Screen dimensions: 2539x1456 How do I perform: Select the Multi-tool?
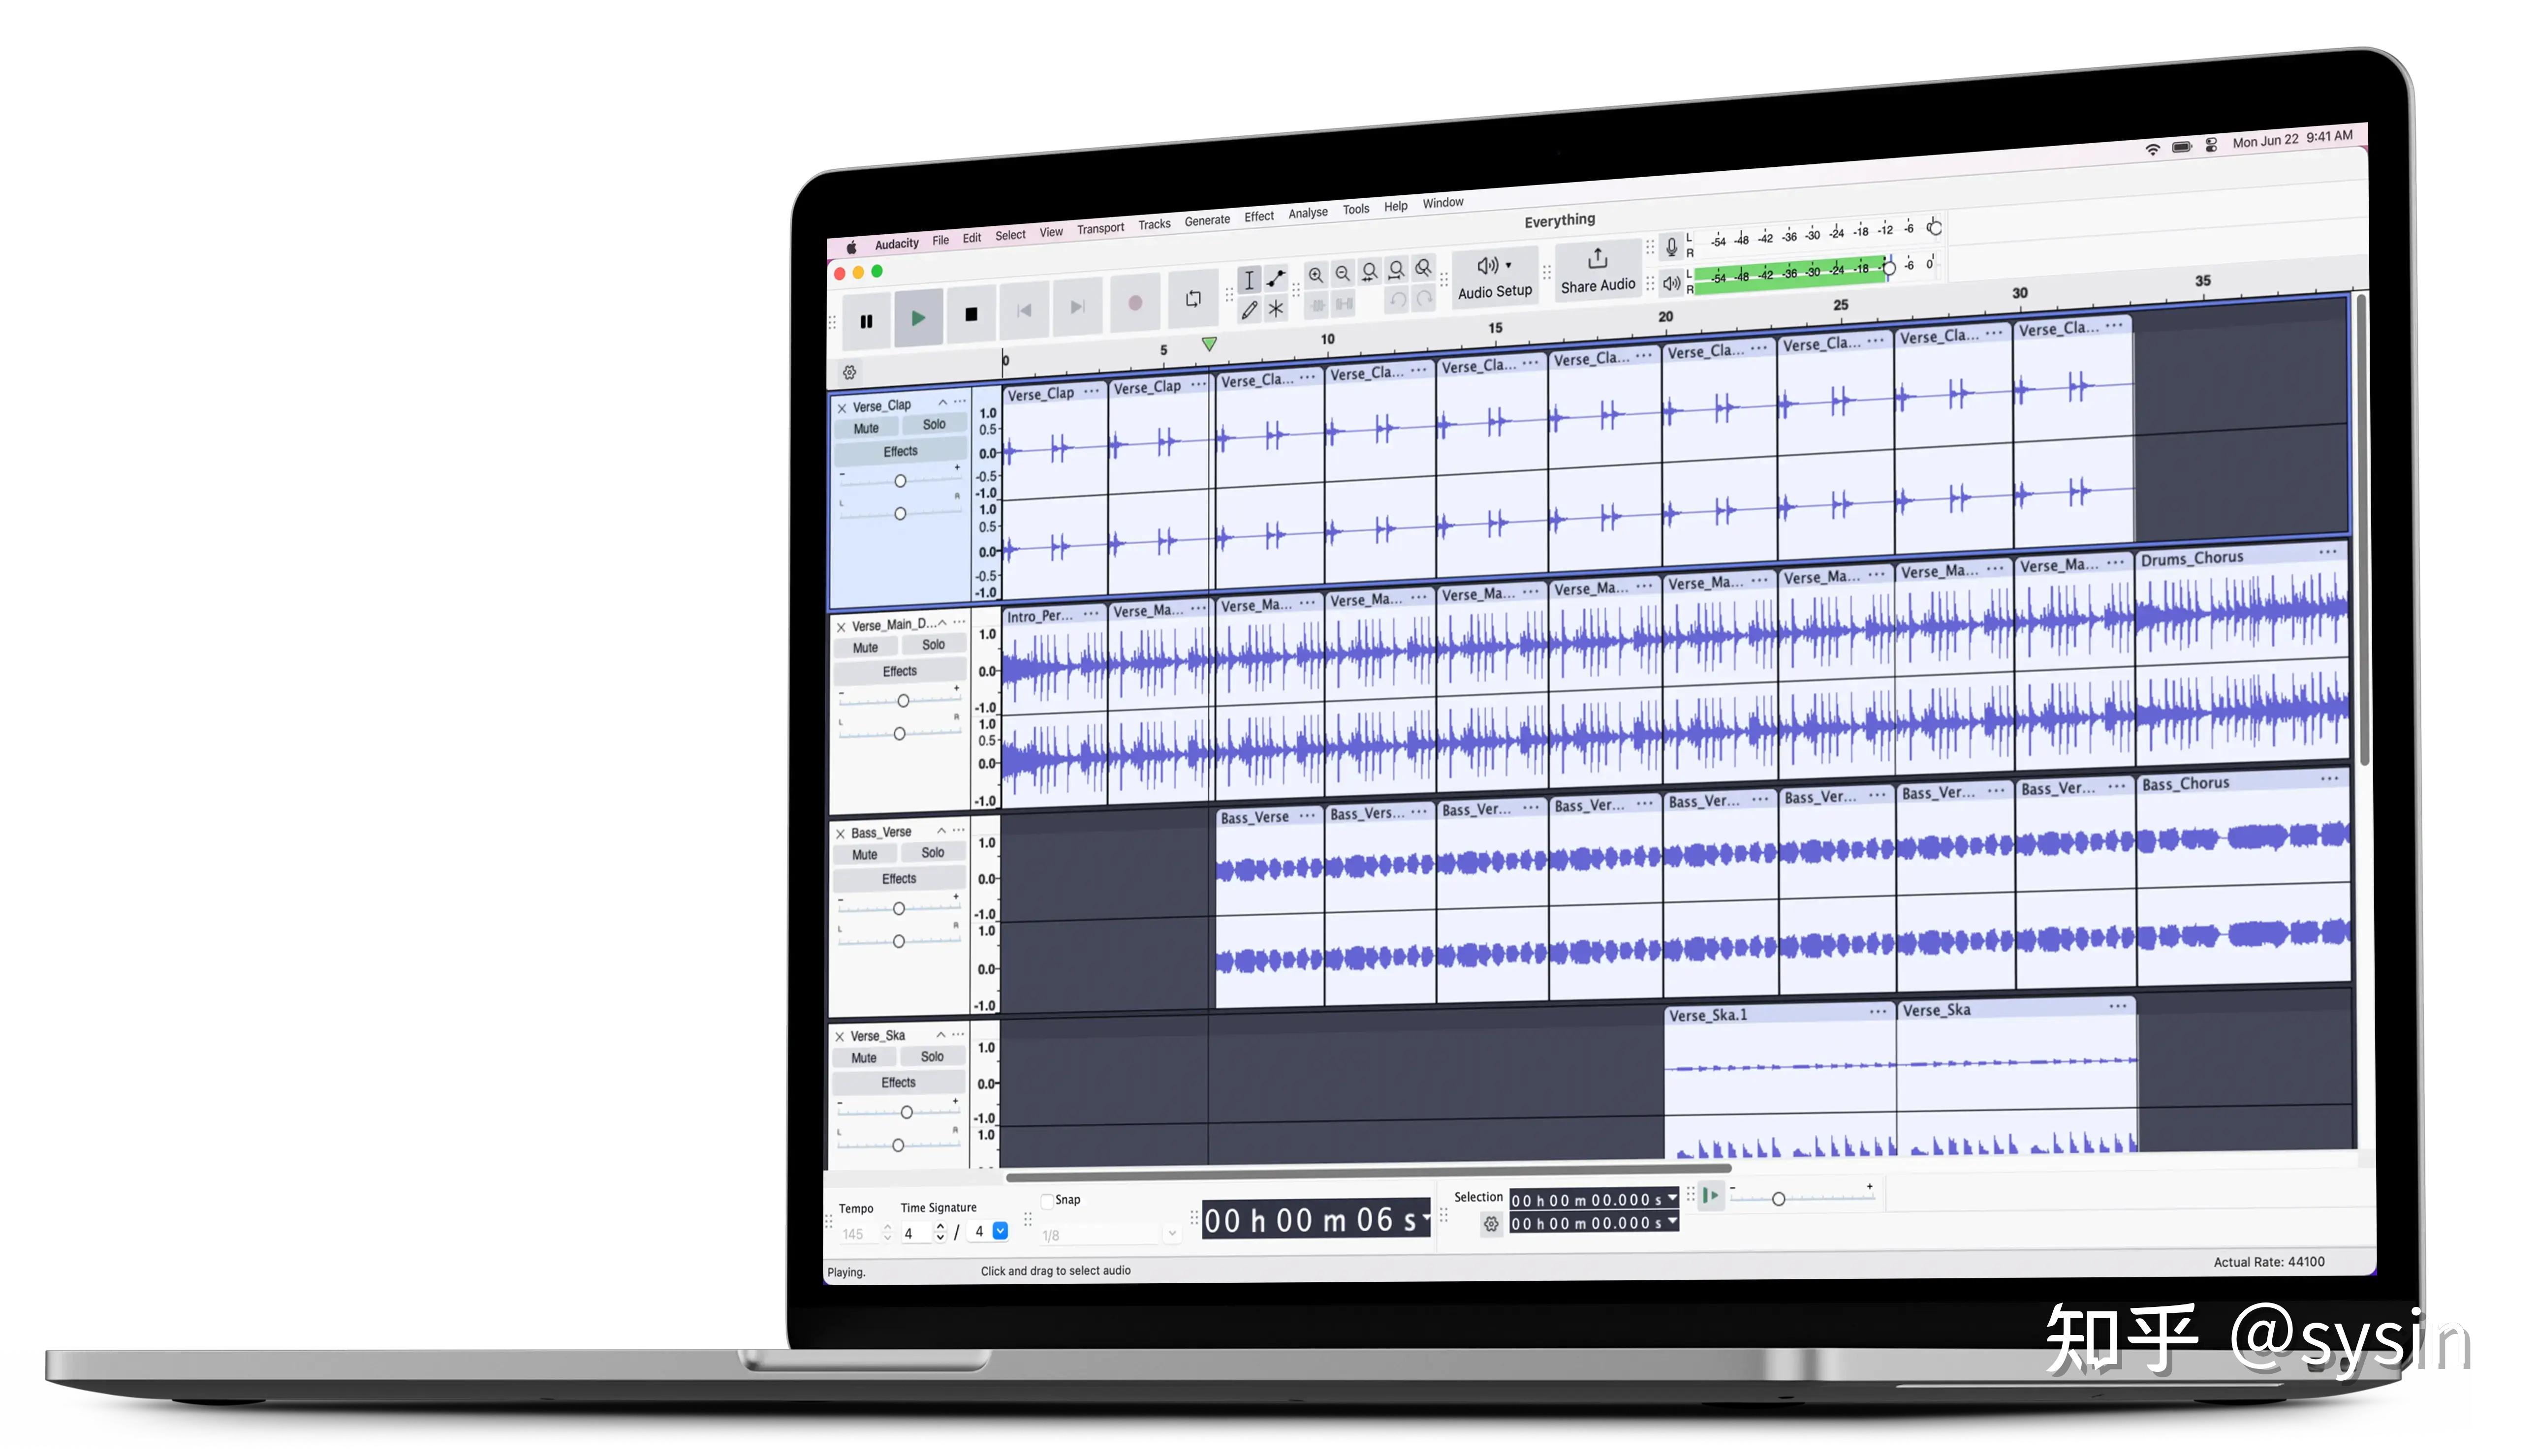click(1276, 308)
